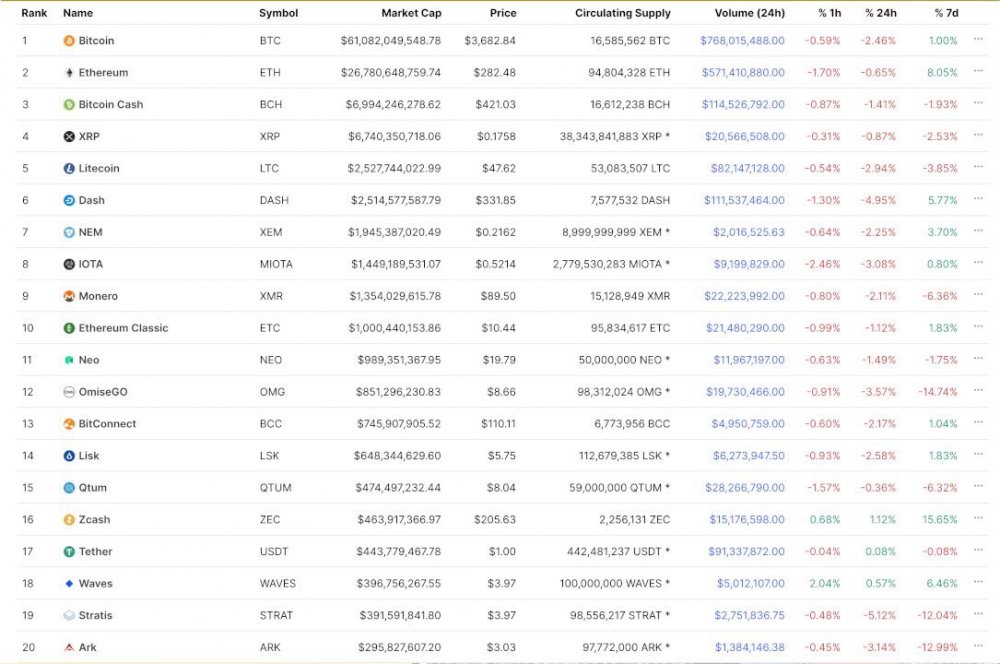Select Dash price $331.85

pyautogui.click(x=496, y=200)
